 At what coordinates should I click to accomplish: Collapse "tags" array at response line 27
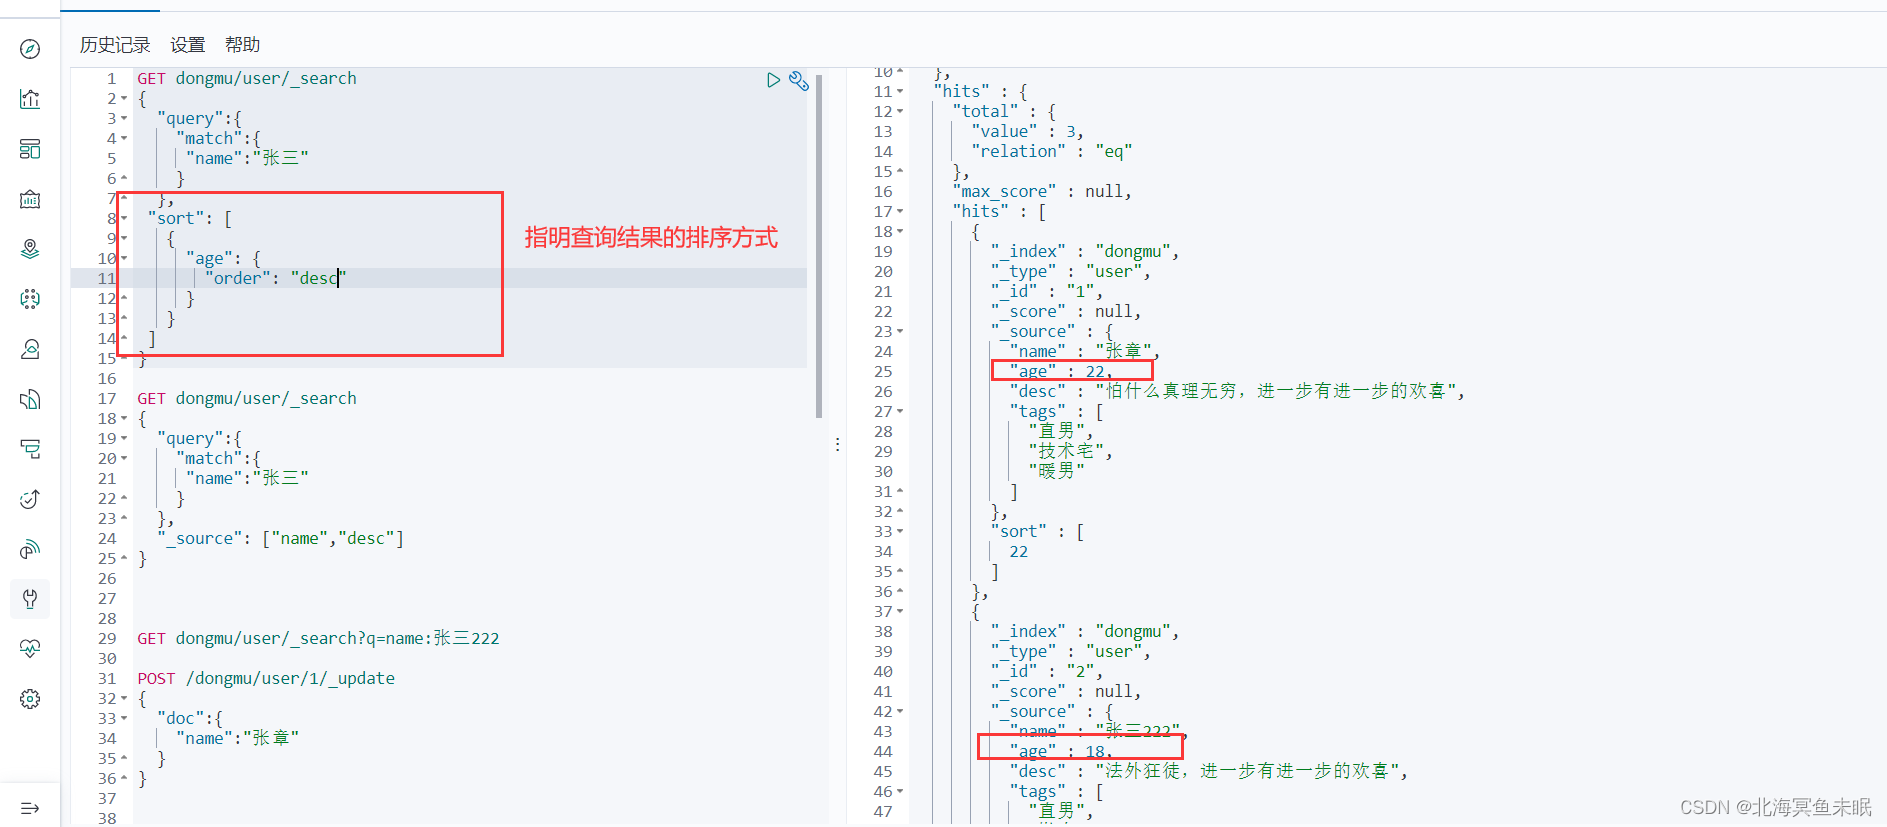tap(900, 411)
